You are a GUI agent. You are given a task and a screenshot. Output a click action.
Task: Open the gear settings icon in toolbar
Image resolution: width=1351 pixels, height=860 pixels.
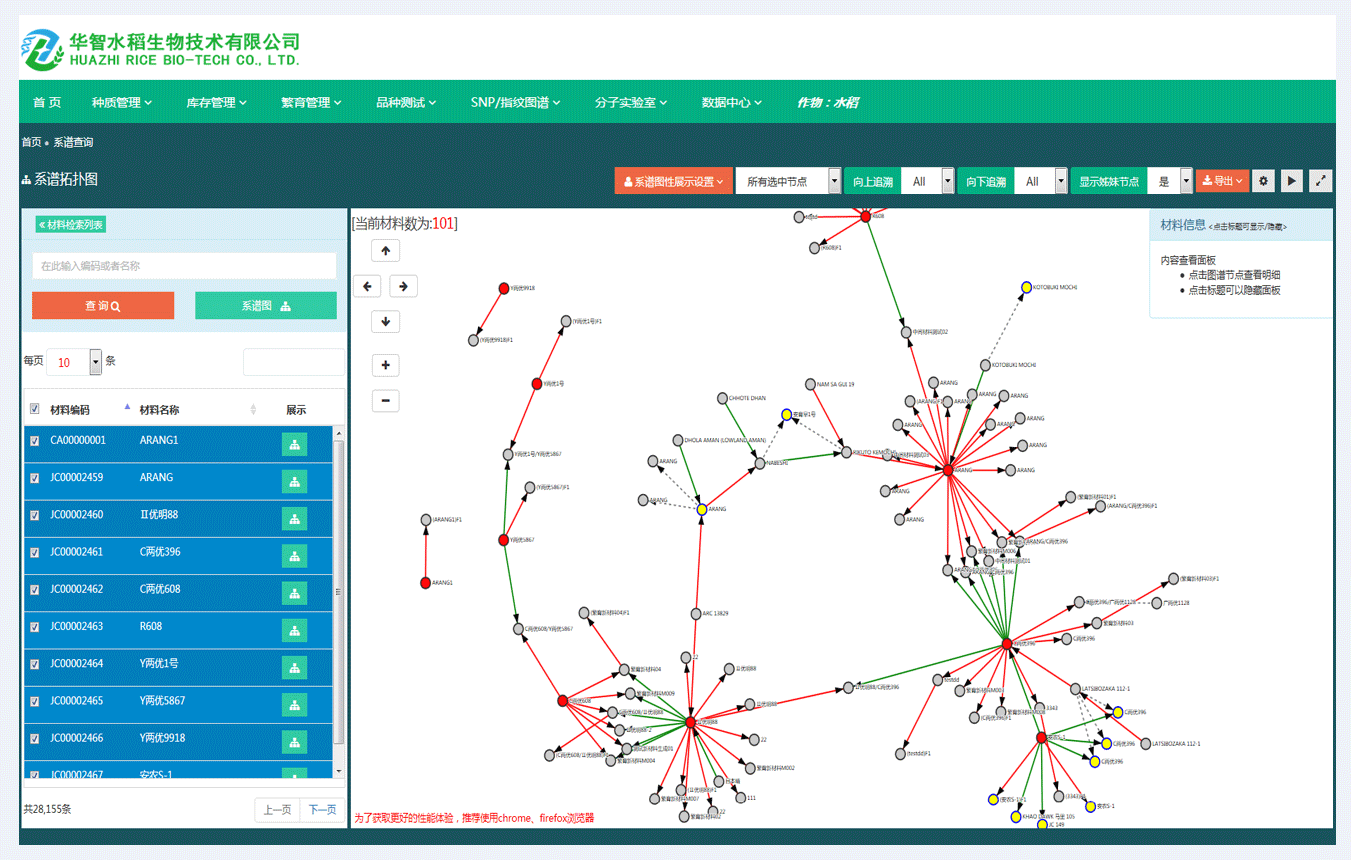pyautogui.click(x=1264, y=181)
